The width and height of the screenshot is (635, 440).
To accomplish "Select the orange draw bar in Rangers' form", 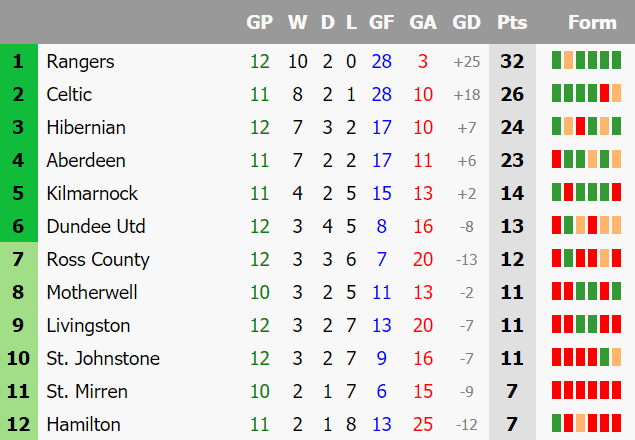I will tap(568, 60).
